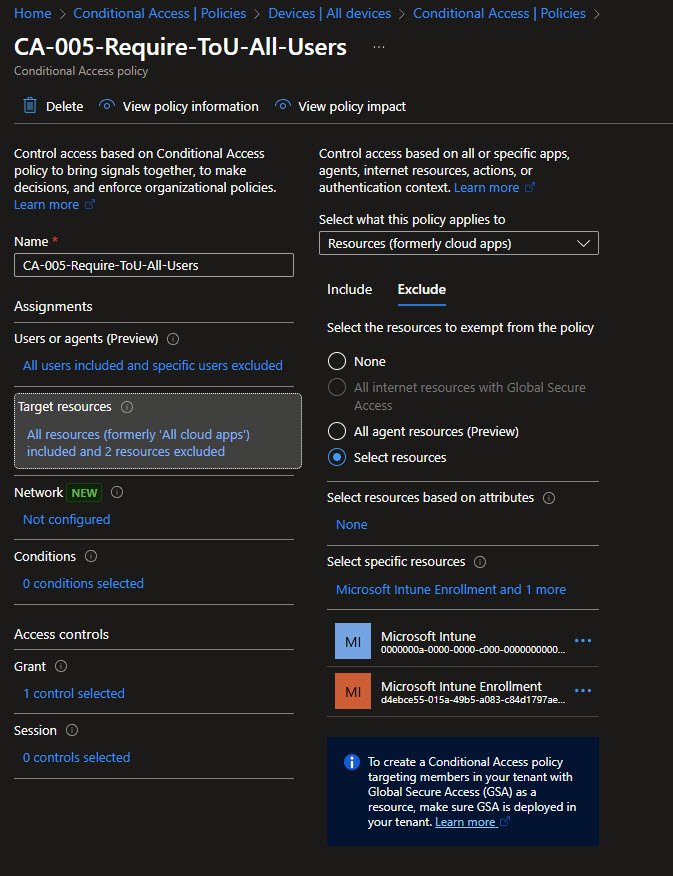Click the policy Name text field
This screenshot has height=876, width=673.
pyautogui.click(x=154, y=265)
